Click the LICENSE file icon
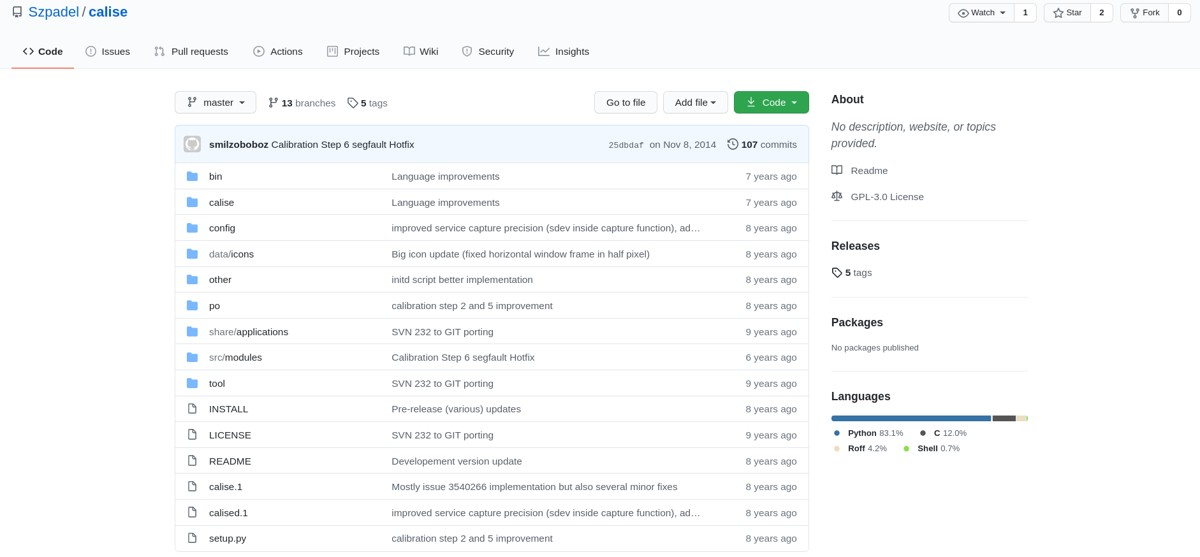The image size is (1200, 557). click(x=192, y=435)
